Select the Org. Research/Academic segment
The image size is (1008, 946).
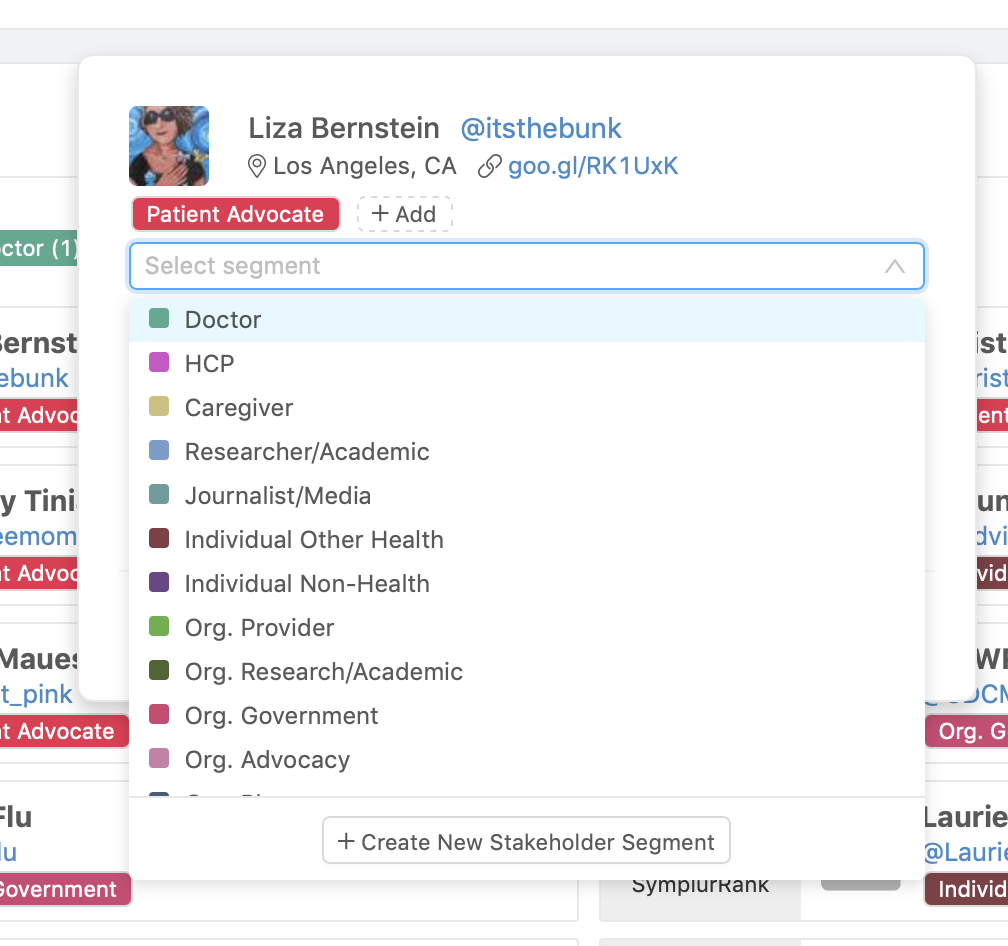(526, 672)
